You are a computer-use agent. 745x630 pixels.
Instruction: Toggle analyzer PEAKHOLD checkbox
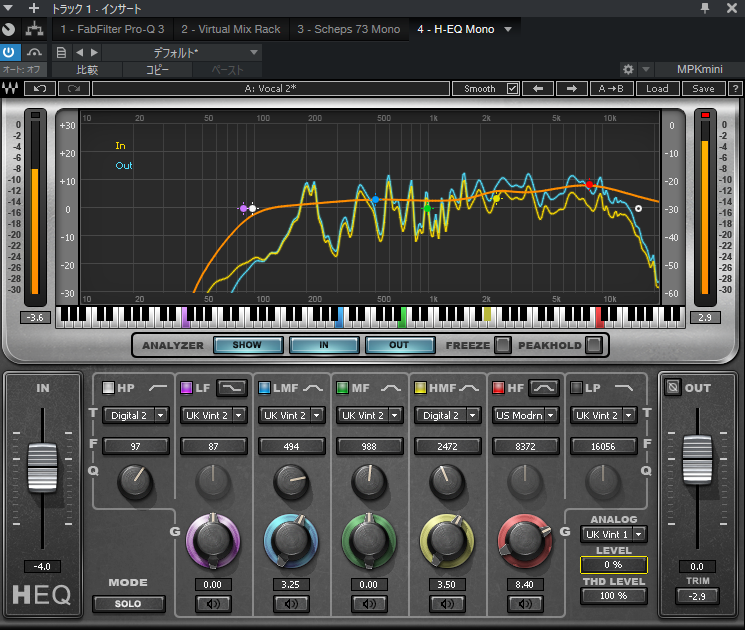(x=593, y=345)
